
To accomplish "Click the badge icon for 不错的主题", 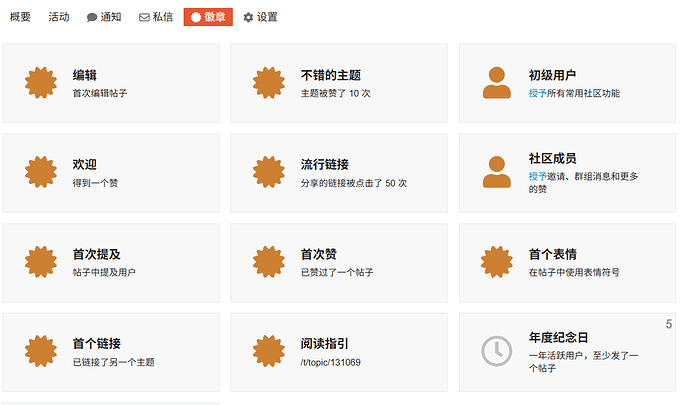I will (x=269, y=83).
